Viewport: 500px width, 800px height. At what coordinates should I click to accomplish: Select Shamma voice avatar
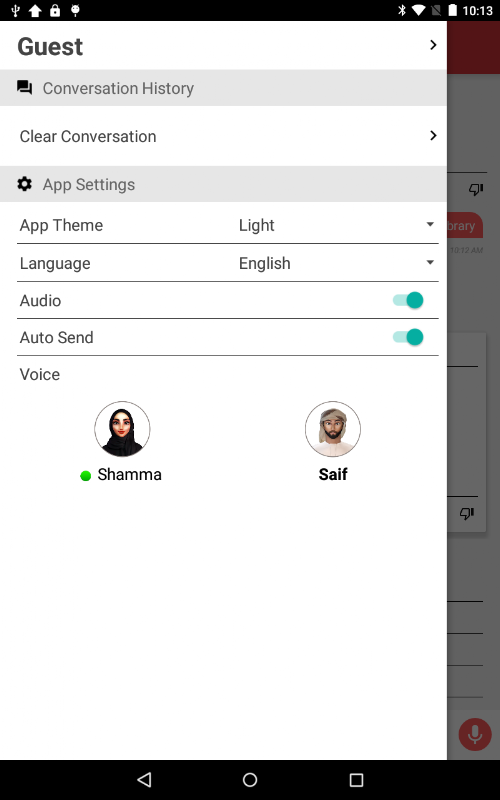pos(122,429)
